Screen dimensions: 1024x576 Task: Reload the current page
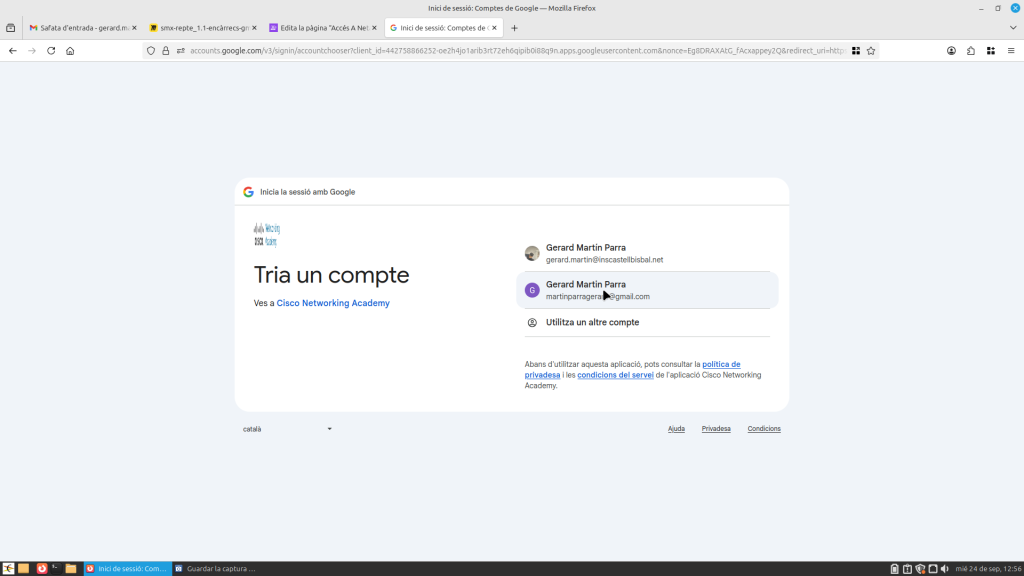tap(51, 51)
